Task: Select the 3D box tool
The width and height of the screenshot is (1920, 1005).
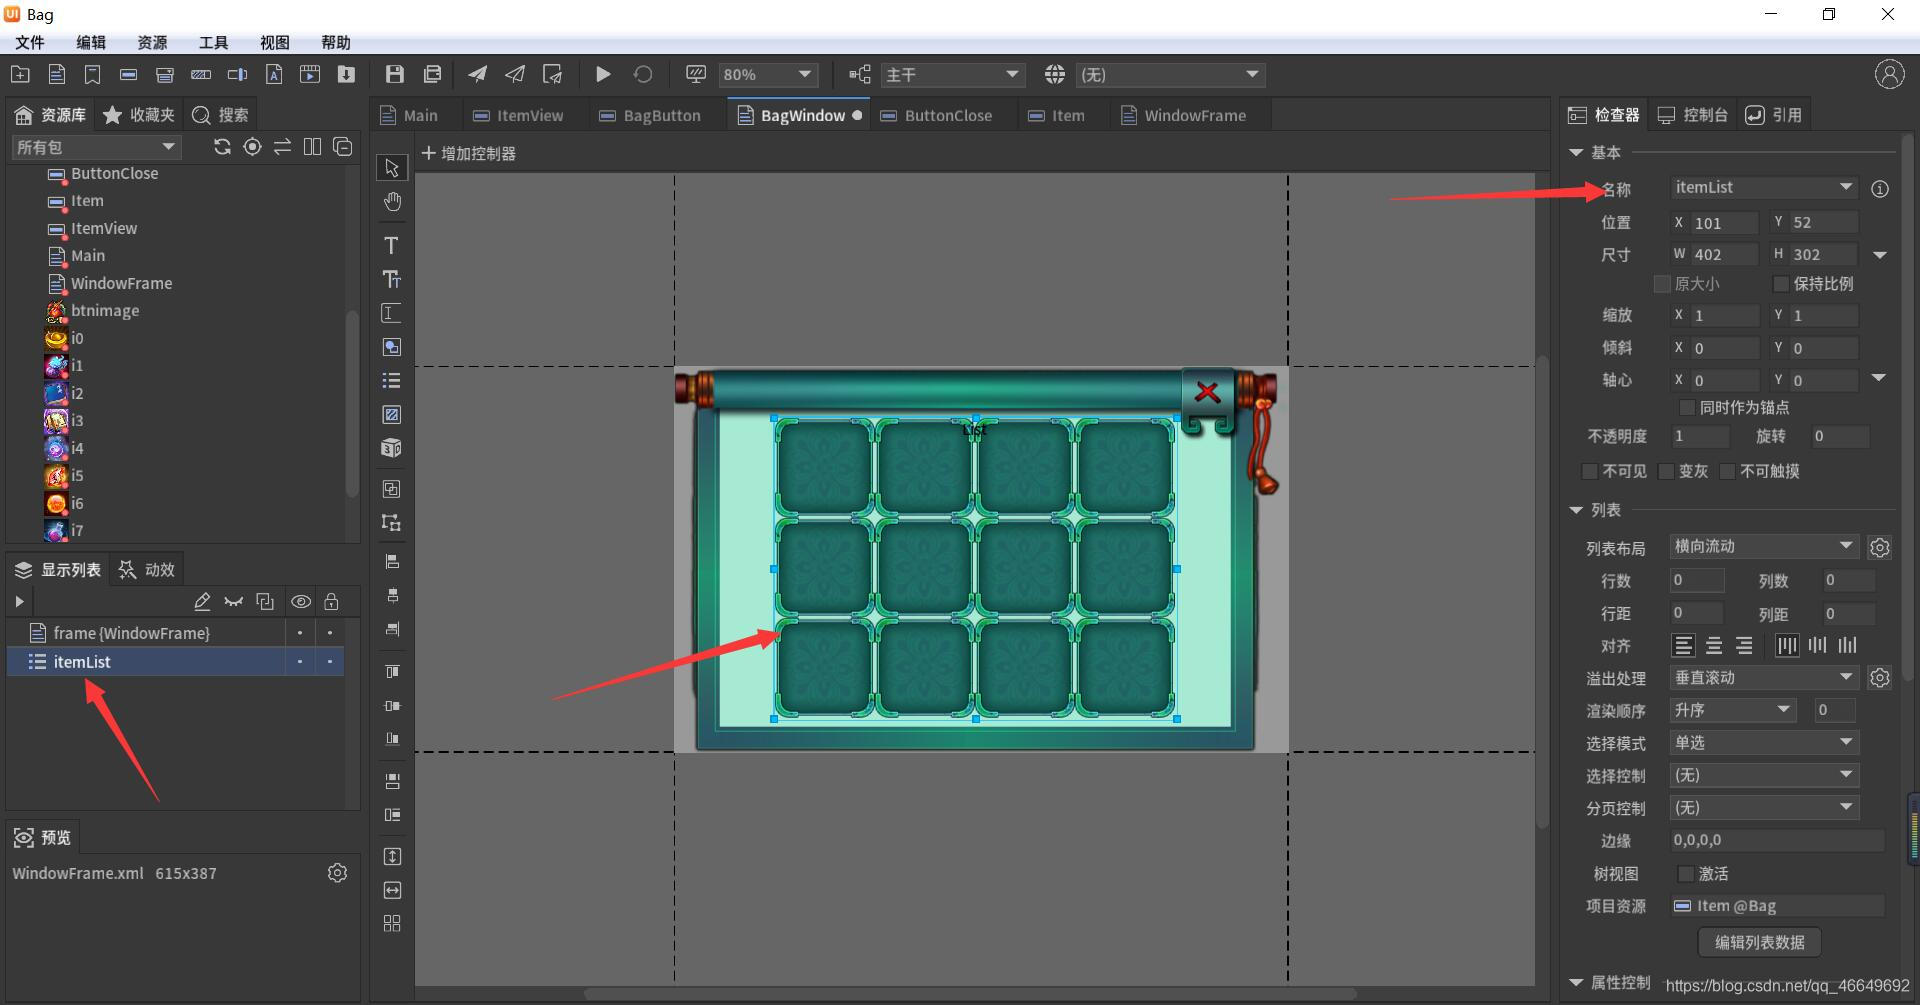Action: point(391,448)
